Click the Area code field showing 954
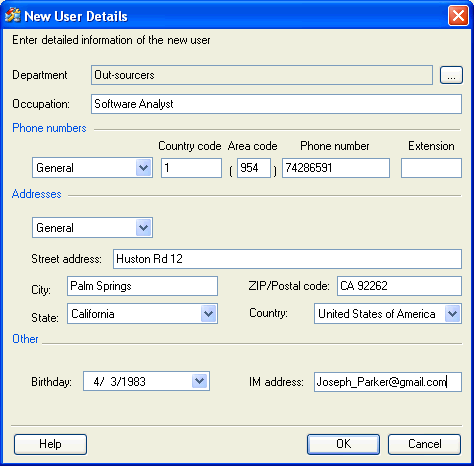 click(254, 168)
